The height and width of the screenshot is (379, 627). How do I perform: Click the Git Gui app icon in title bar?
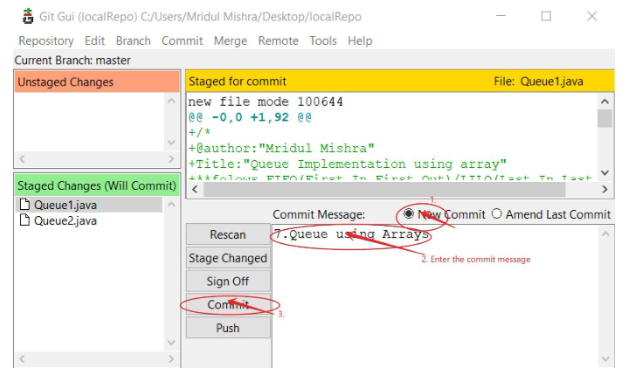pos(28,16)
